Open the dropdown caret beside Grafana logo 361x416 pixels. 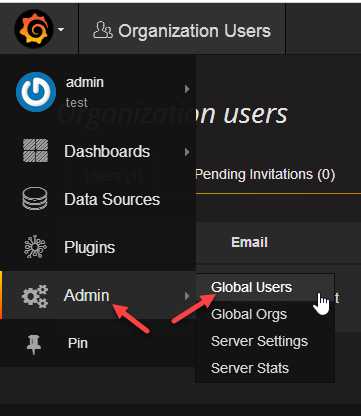tap(61, 30)
